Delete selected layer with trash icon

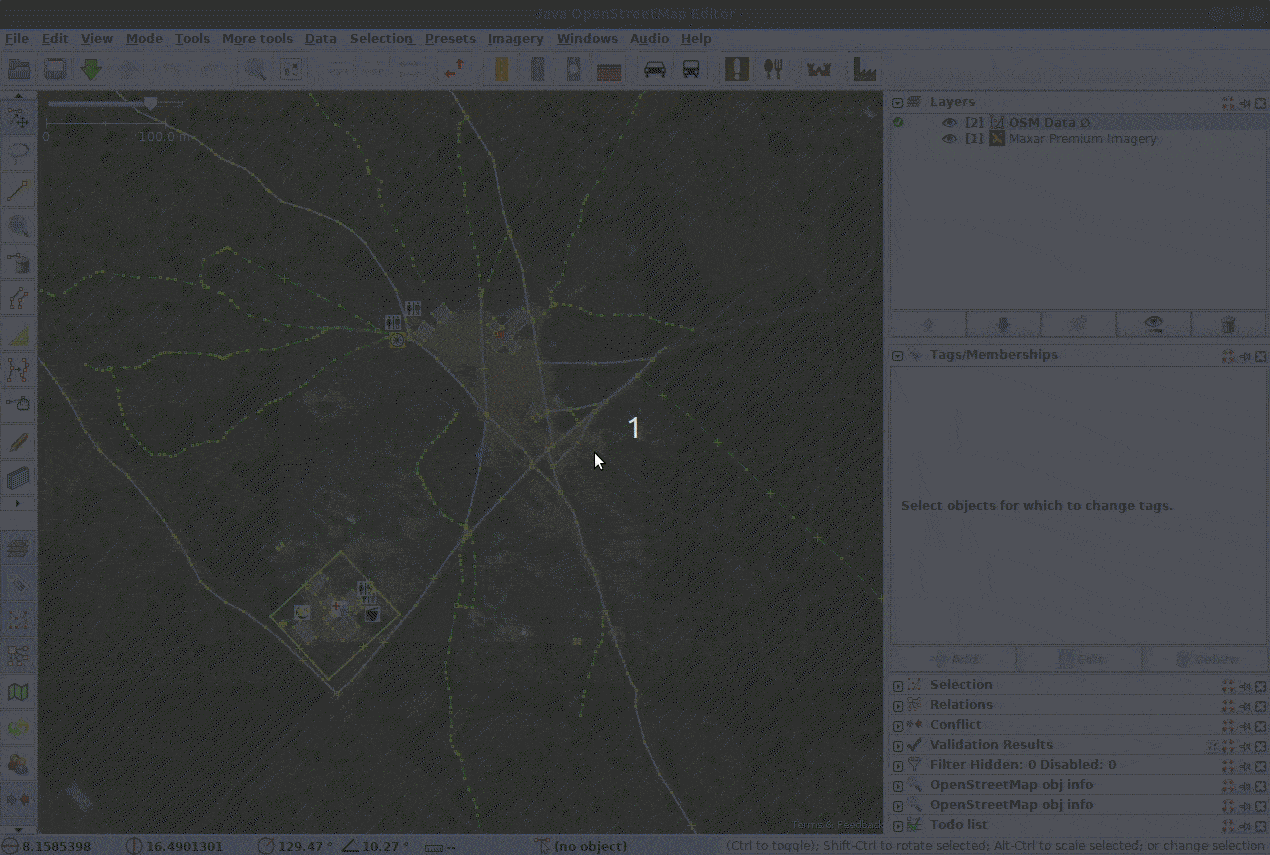point(1228,324)
